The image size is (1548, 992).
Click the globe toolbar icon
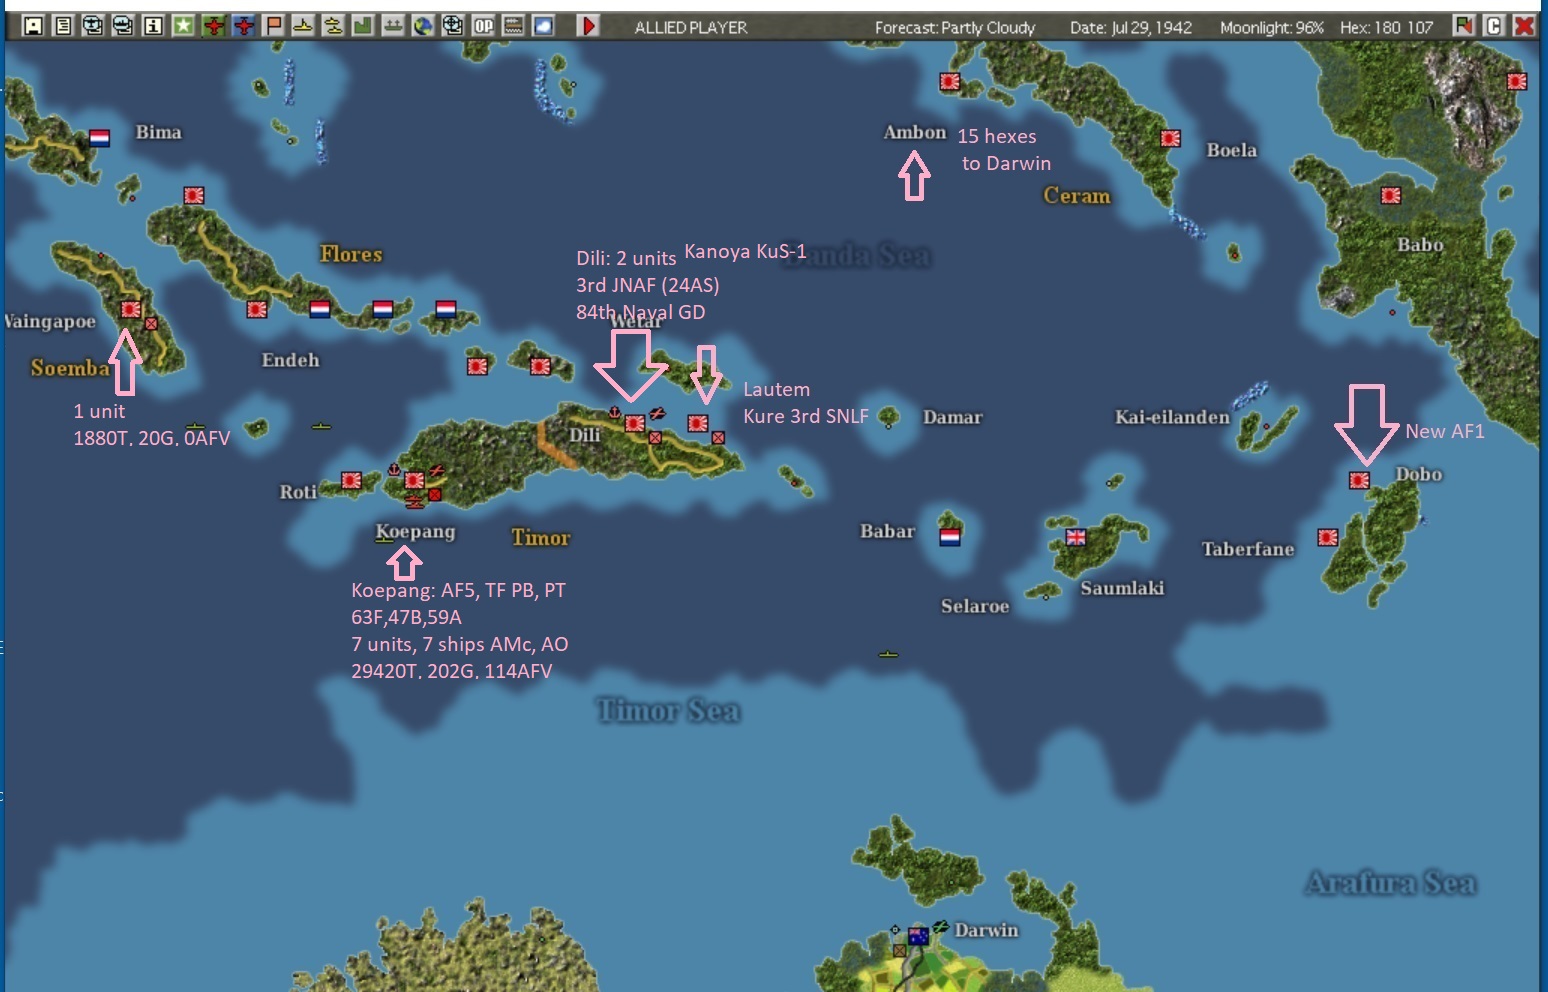click(x=423, y=26)
